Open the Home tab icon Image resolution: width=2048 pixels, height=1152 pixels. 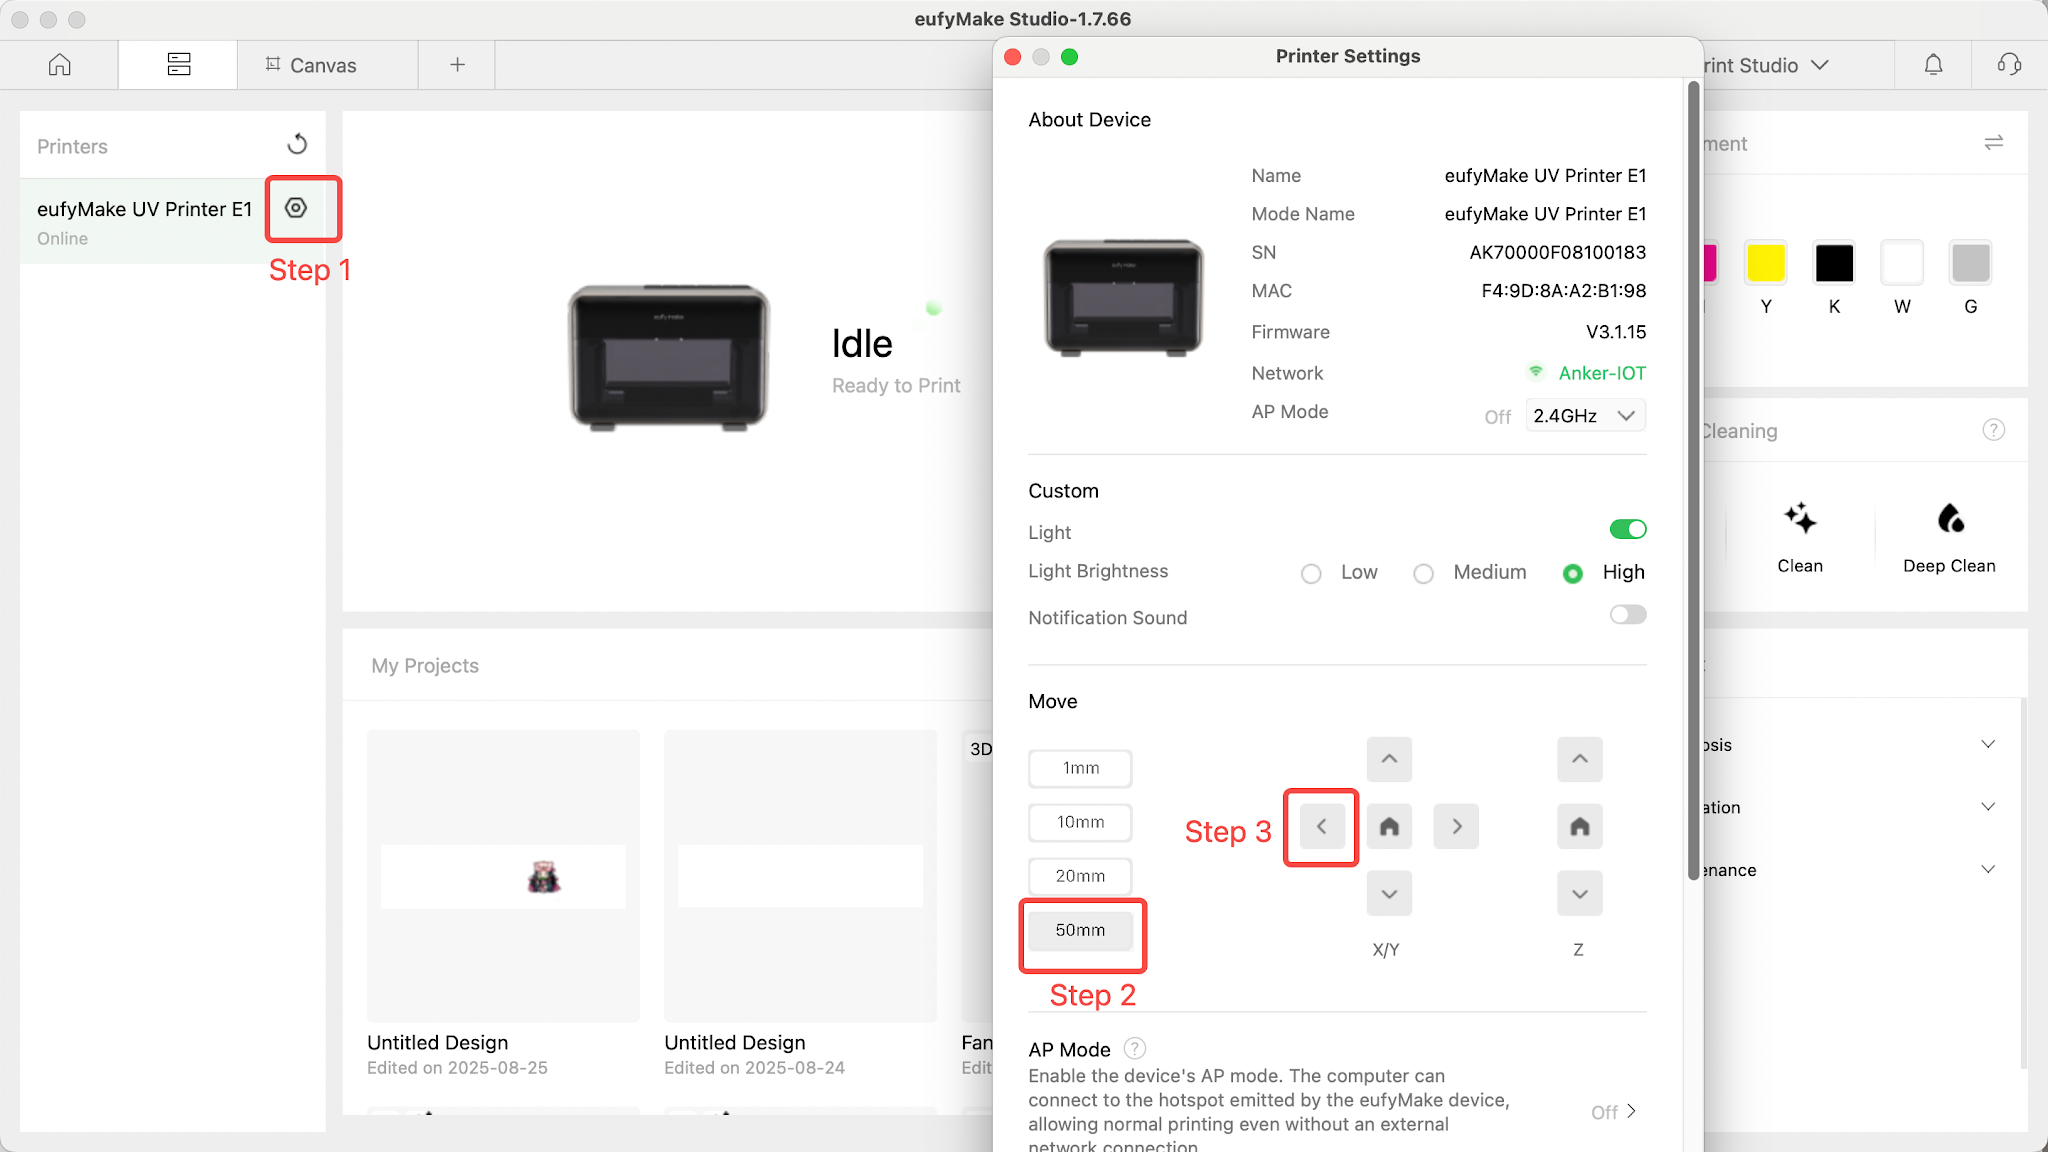60,65
